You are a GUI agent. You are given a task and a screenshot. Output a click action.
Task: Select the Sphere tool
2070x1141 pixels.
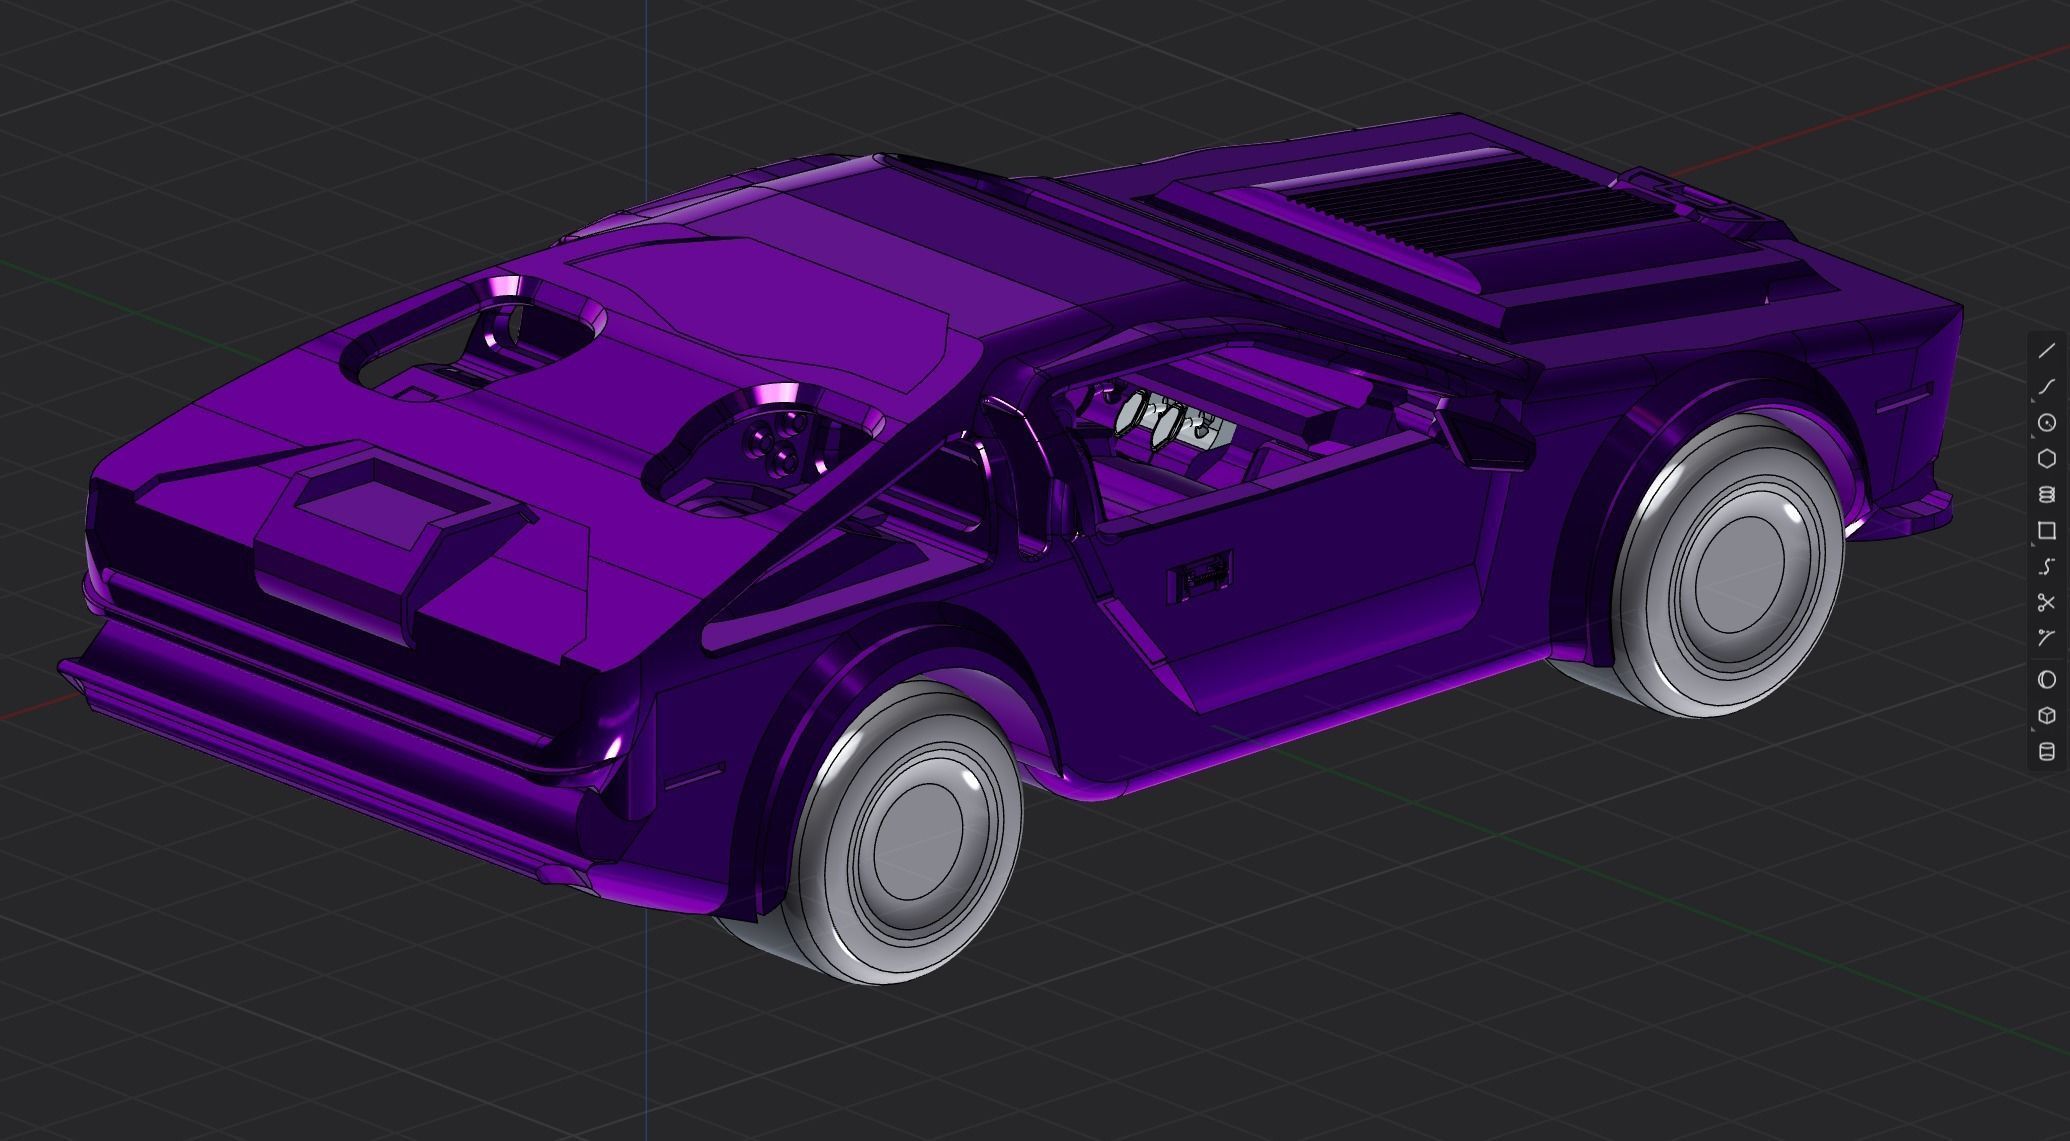pyautogui.click(x=2046, y=680)
